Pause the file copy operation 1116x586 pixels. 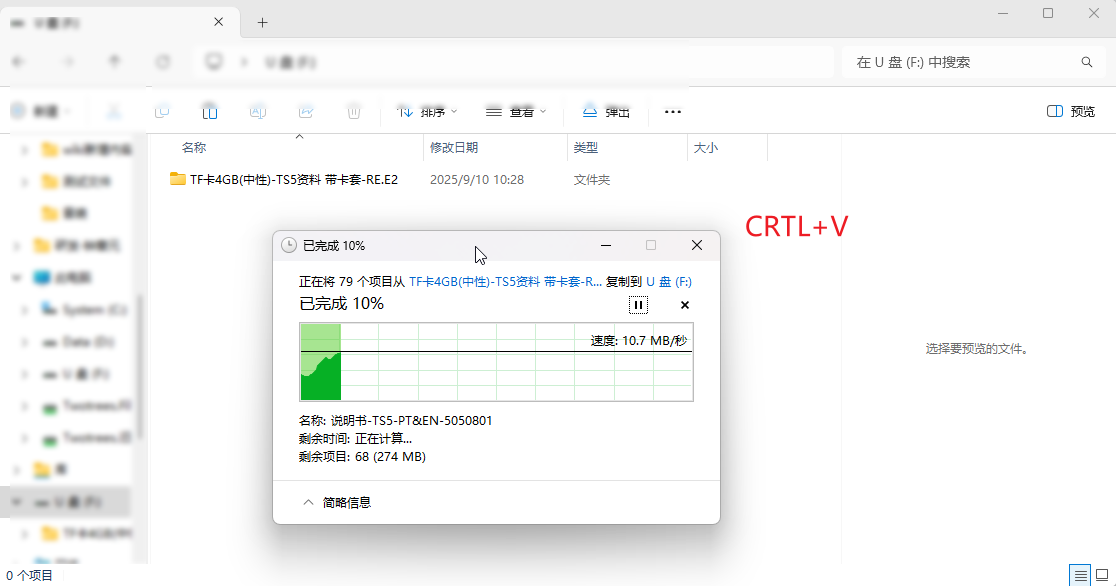pyautogui.click(x=638, y=304)
